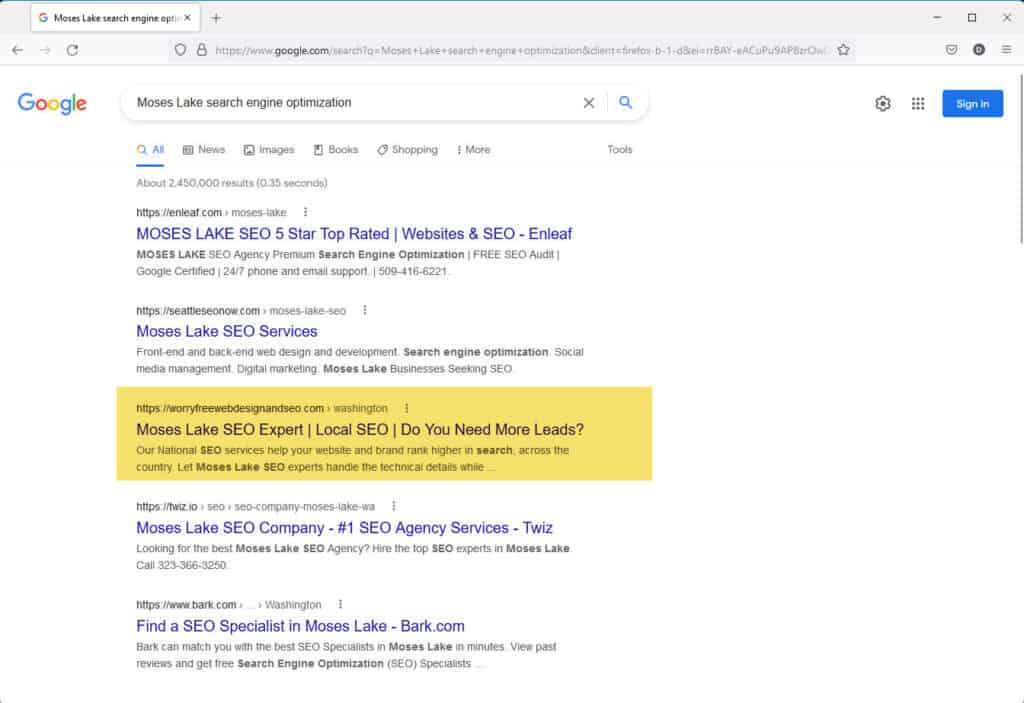Image resolution: width=1024 pixels, height=703 pixels.
Task: Open Twiz SEO Company result
Action: [x=344, y=528]
